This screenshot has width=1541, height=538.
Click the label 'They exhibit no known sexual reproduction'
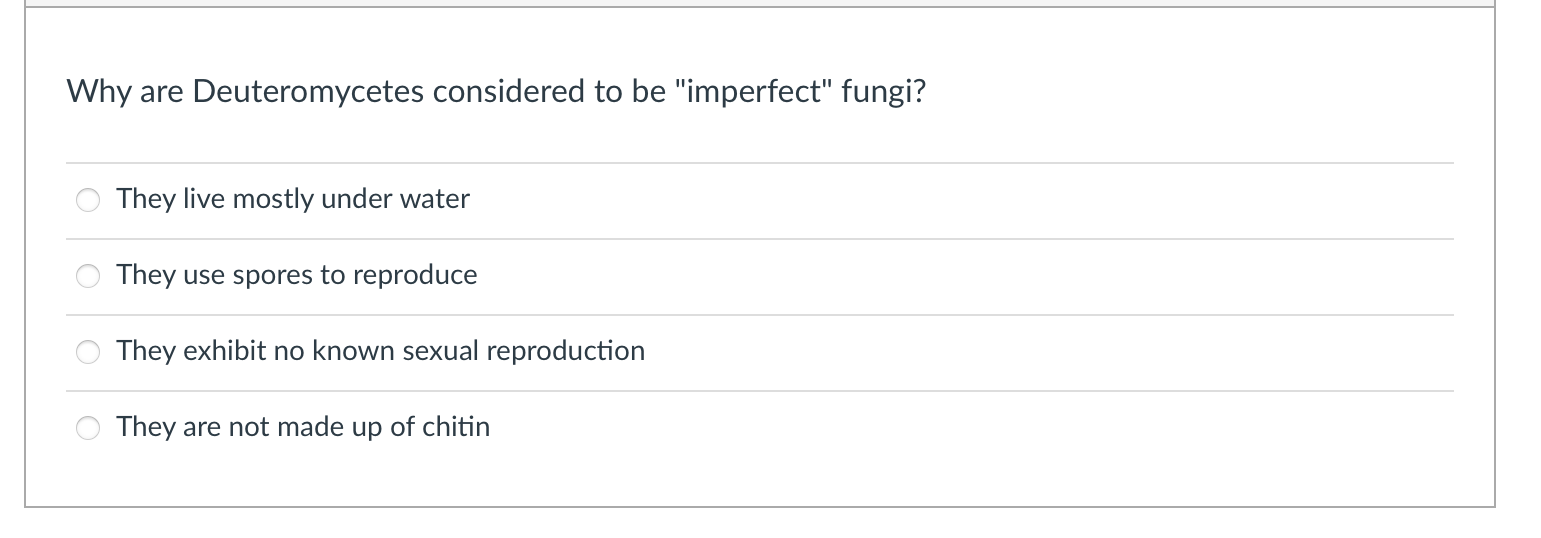[380, 351]
